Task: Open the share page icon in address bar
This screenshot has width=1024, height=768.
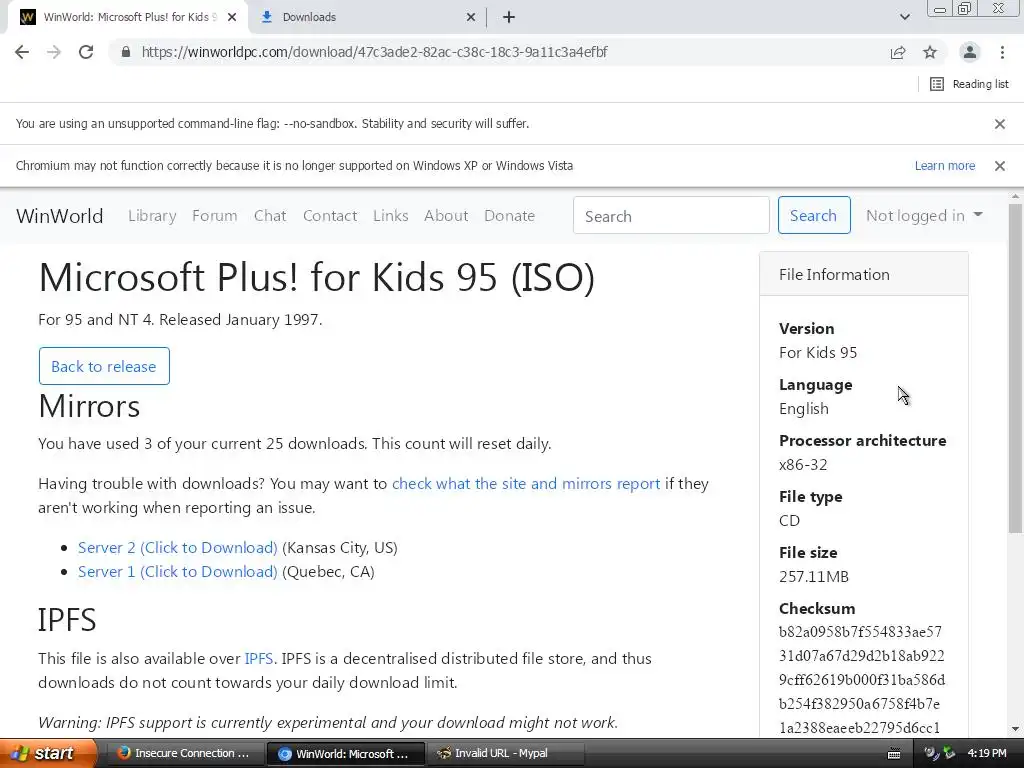Action: click(898, 52)
